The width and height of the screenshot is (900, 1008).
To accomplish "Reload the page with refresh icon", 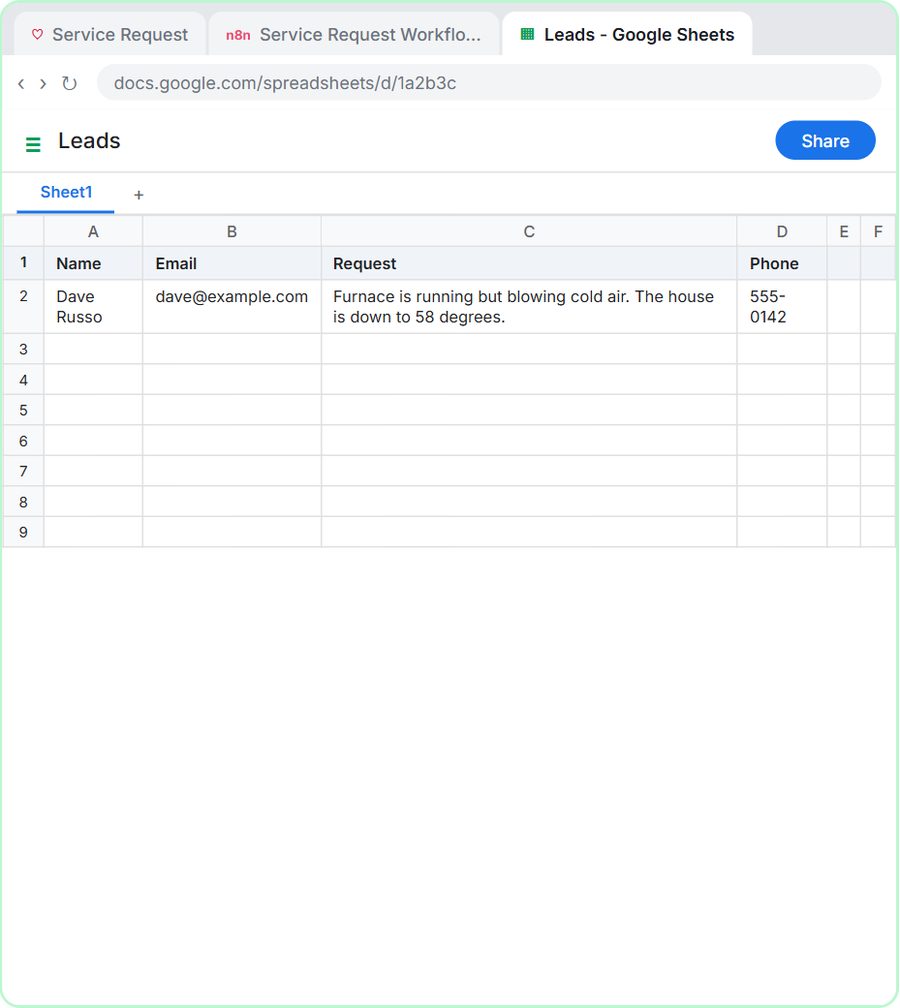I will pyautogui.click(x=69, y=84).
